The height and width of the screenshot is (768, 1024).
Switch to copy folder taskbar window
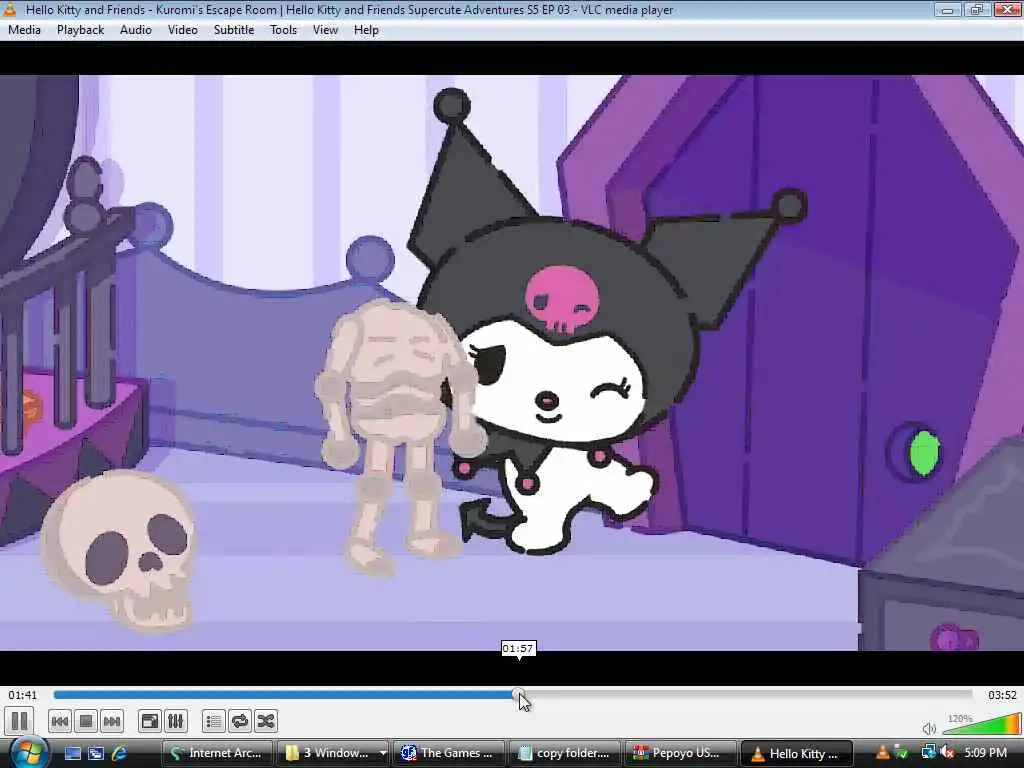click(566, 753)
